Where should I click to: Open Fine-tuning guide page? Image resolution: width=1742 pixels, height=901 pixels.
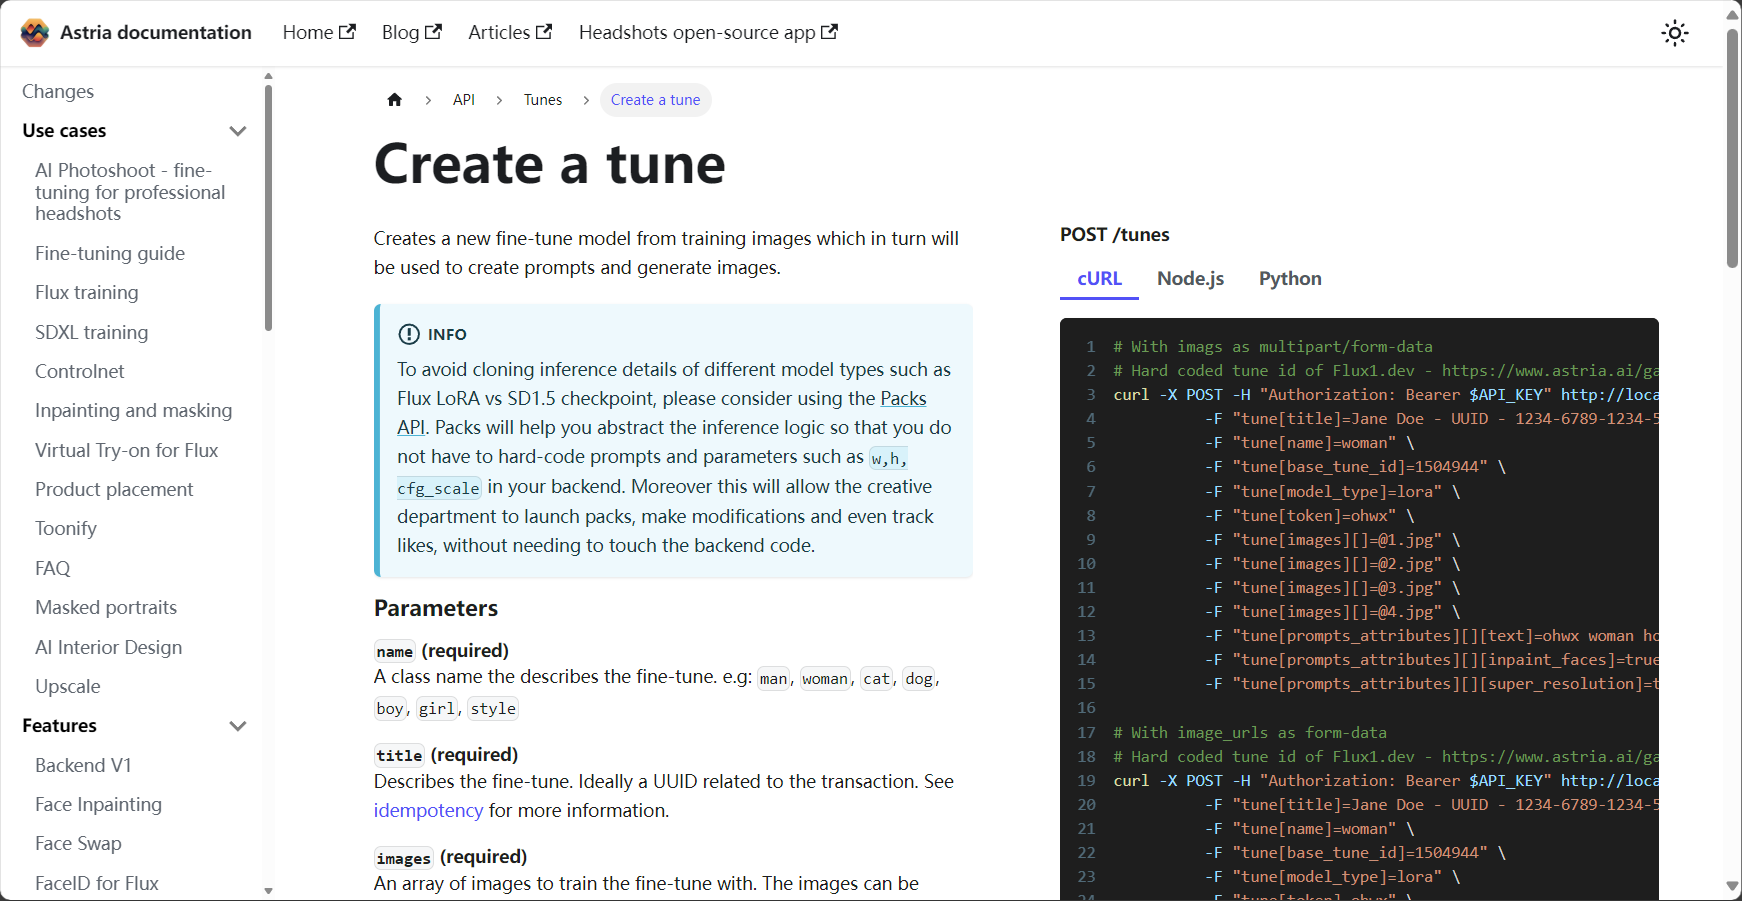pos(110,253)
